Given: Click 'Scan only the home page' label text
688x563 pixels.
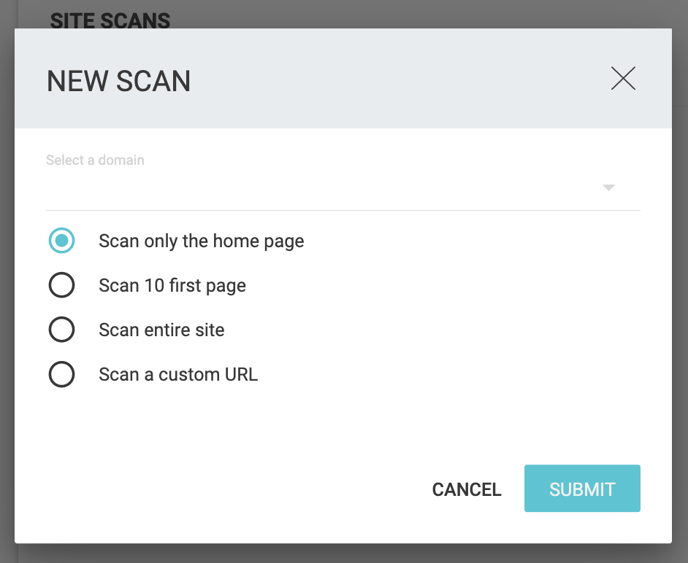Looking at the screenshot, I should click(201, 241).
